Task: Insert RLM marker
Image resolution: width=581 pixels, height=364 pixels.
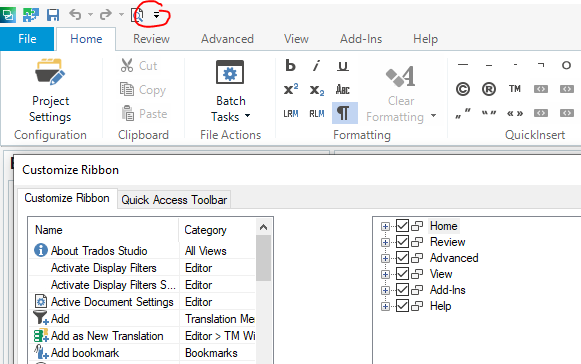Action: click(316, 113)
